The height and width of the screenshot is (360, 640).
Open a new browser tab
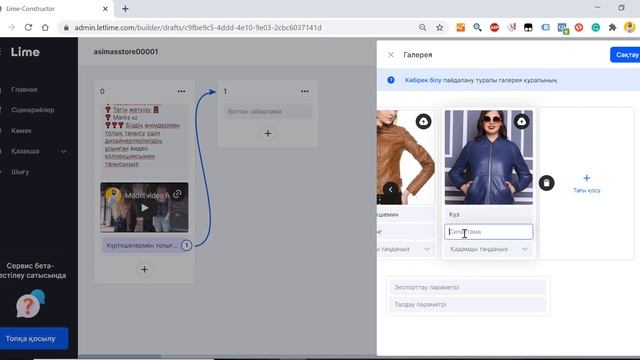125,9
